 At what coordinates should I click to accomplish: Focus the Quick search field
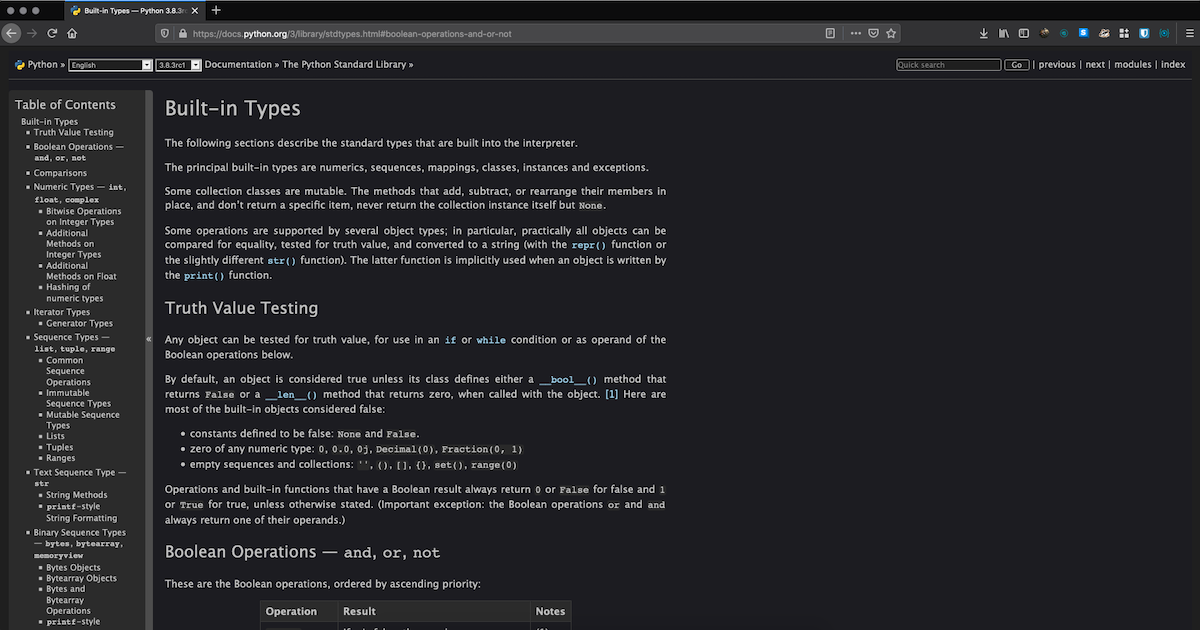(948, 65)
